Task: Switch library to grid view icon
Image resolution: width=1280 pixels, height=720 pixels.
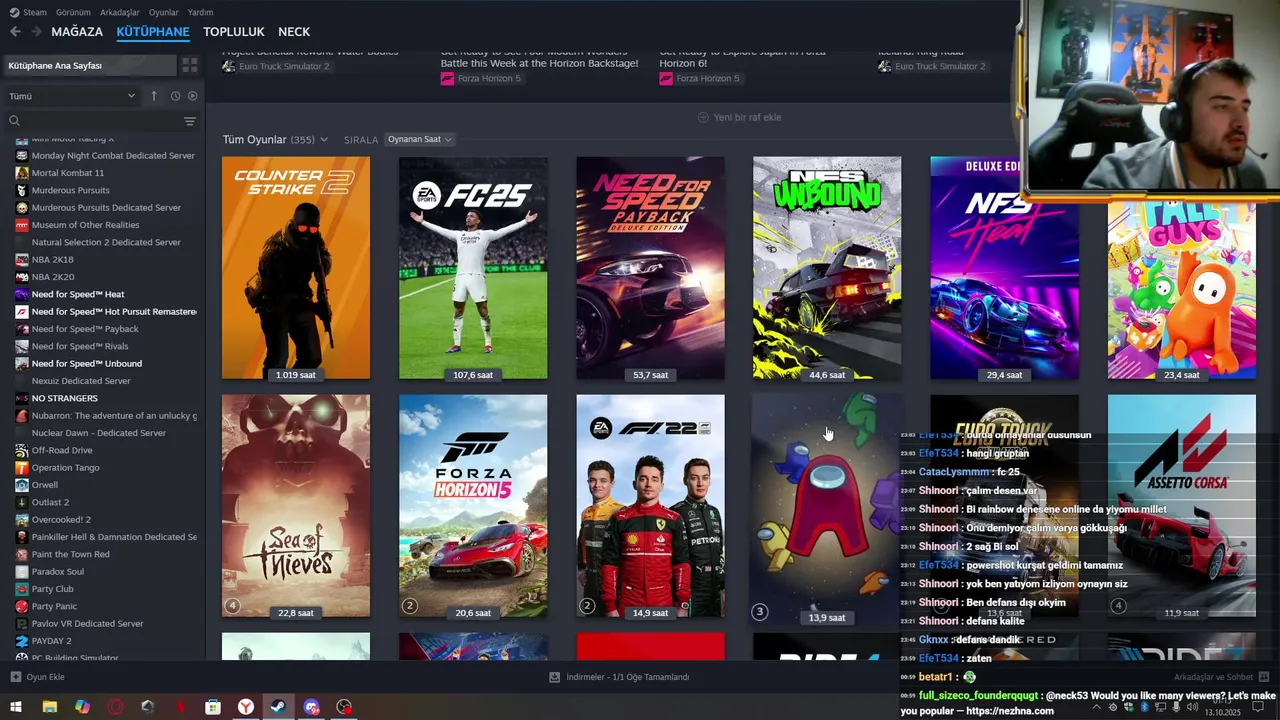Action: [x=189, y=65]
